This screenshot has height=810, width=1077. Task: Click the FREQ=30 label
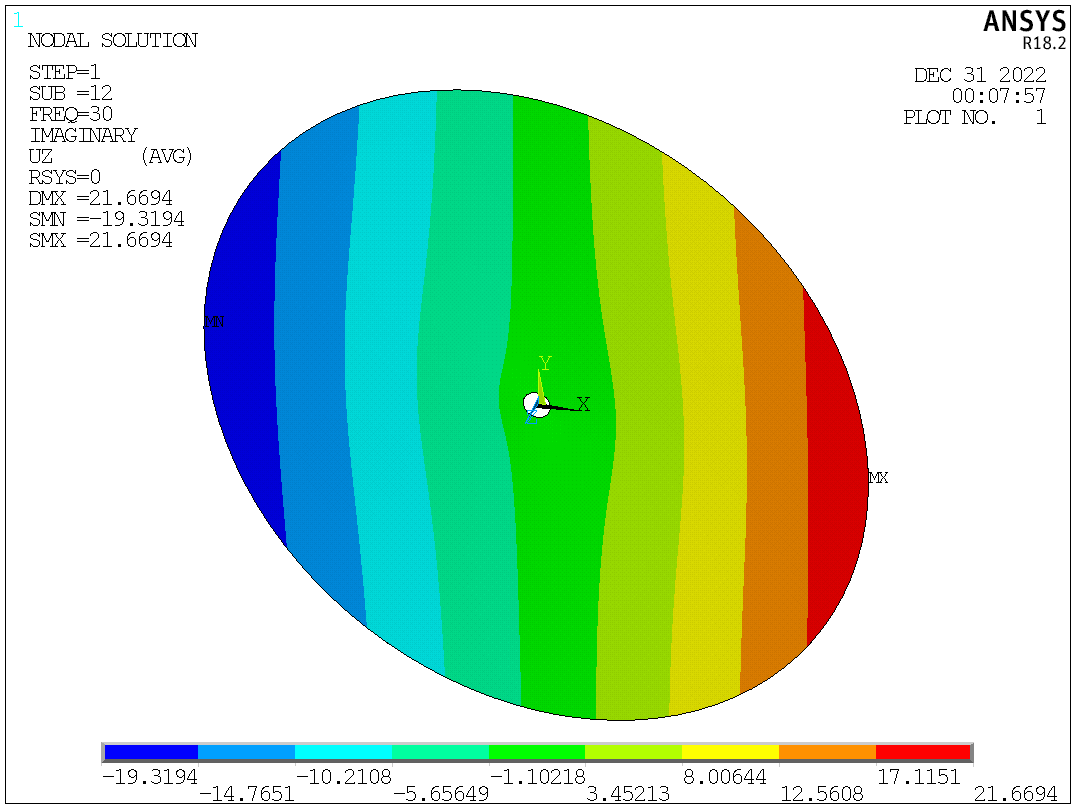(x=70, y=114)
